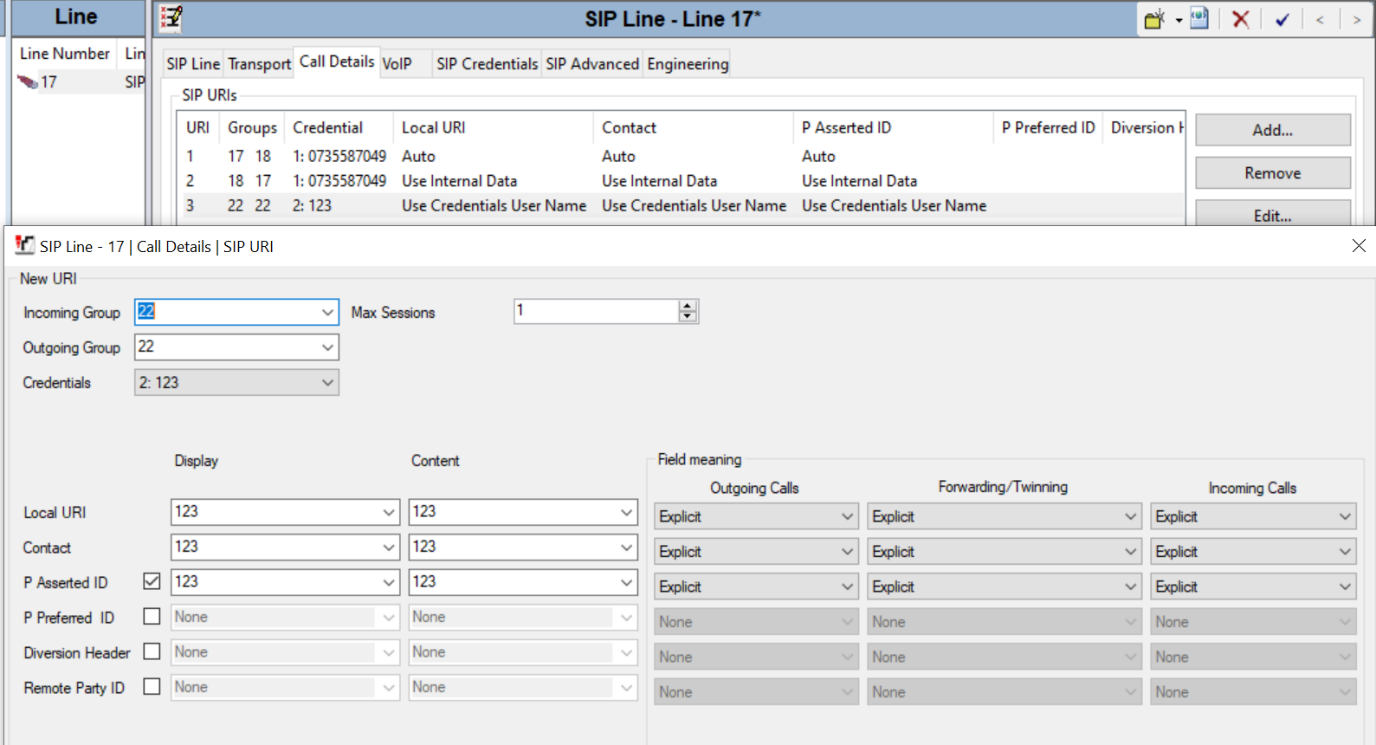Click the Line Number column header
This screenshot has width=1376, height=745.
click(65, 54)
